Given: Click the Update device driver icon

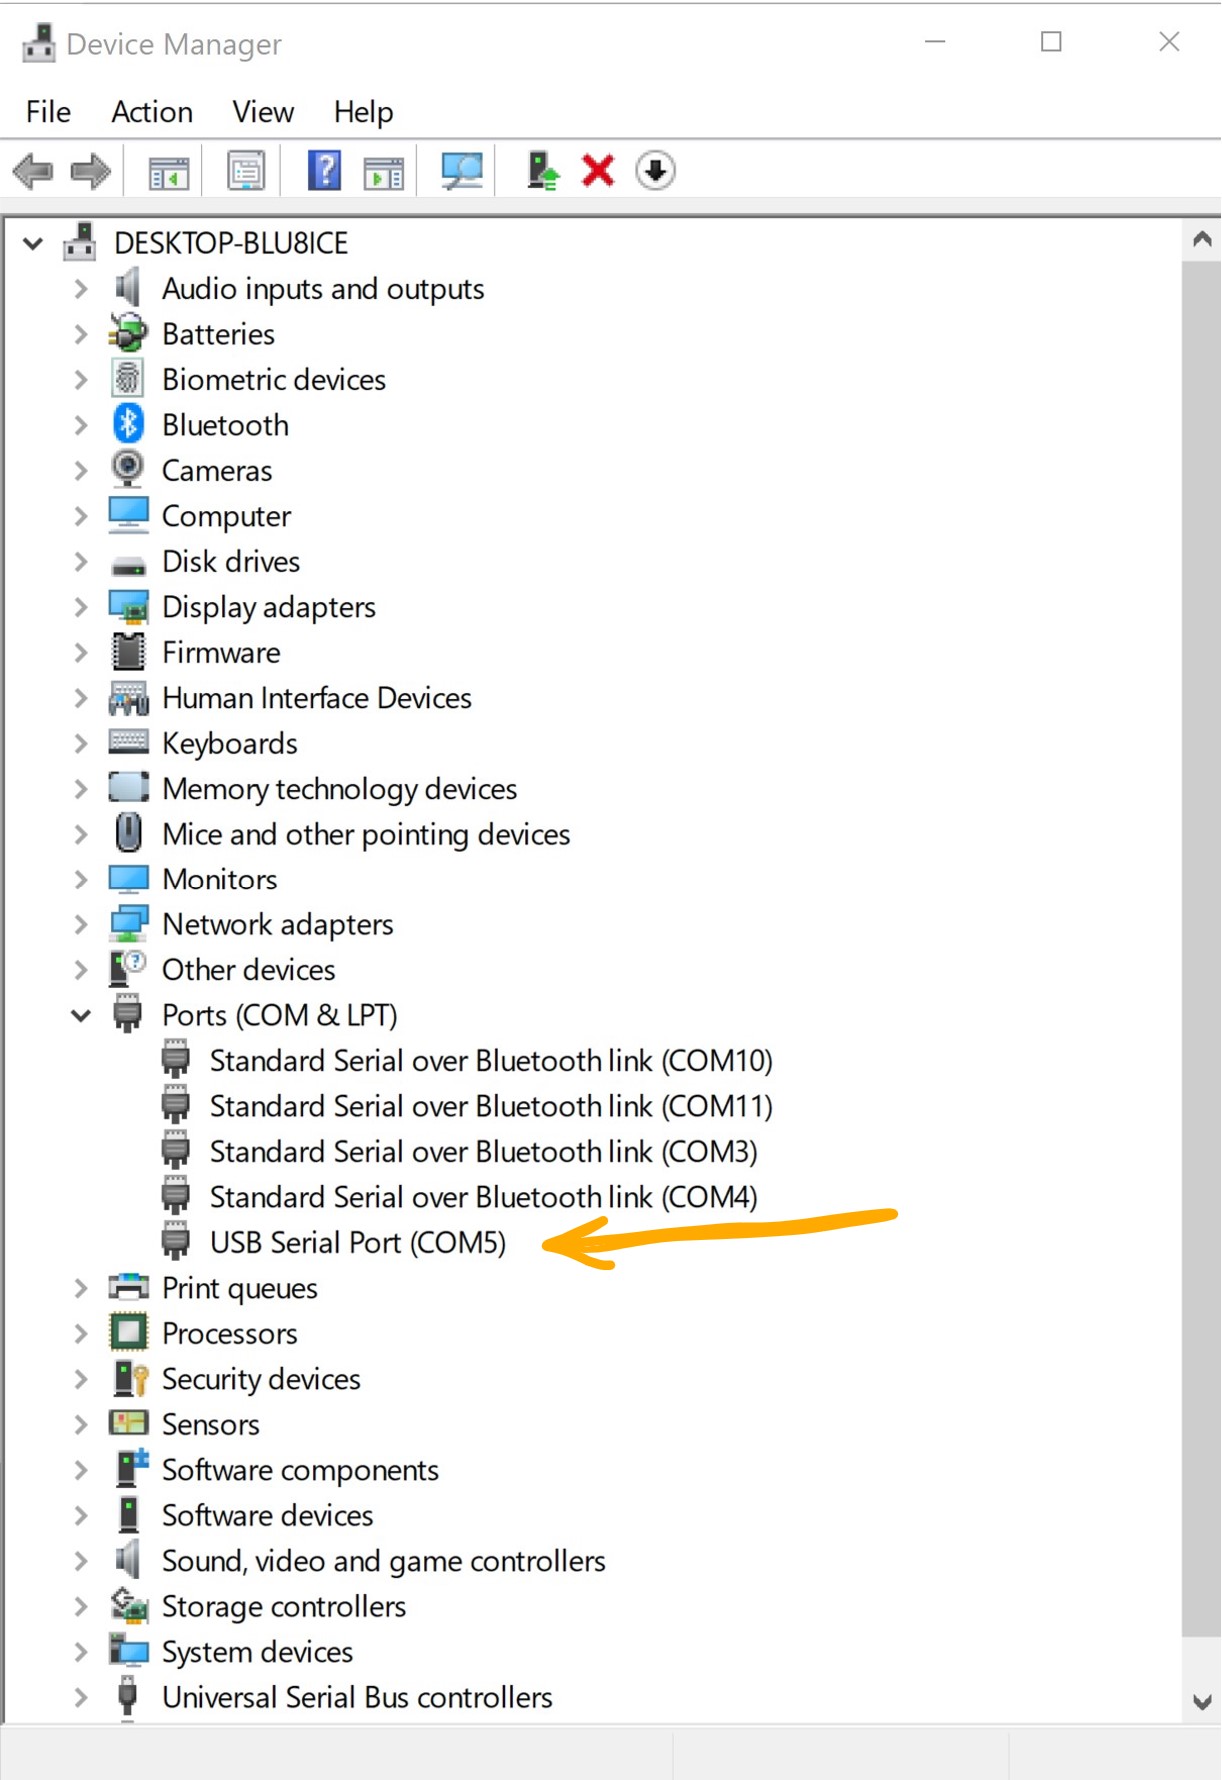Looking at the screenshot, I should 542,171.
